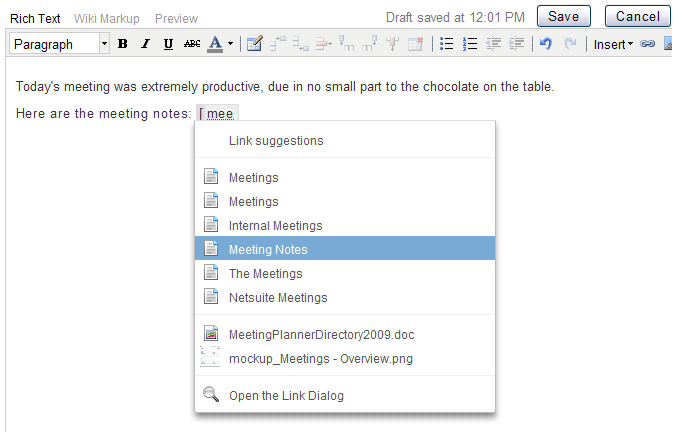Click the text color A swatch

coord(215,44)
